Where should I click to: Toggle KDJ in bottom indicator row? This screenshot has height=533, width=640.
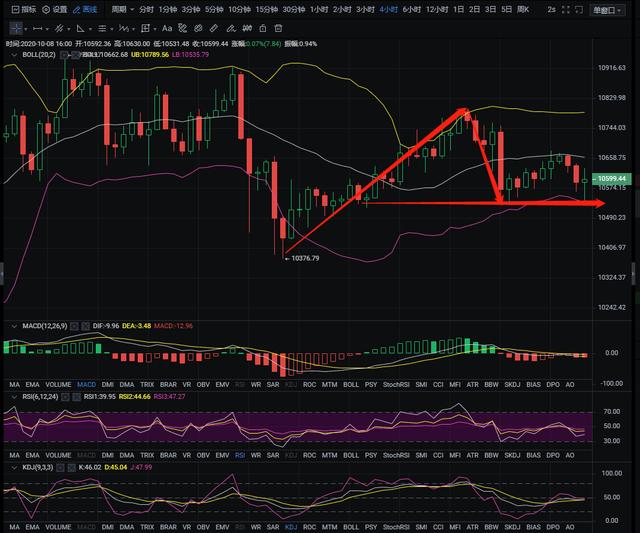(x=291, y=527)
